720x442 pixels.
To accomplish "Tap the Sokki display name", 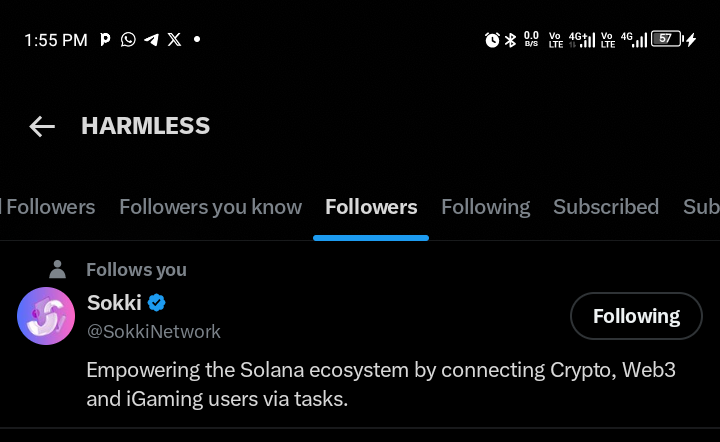I will 114,303.
